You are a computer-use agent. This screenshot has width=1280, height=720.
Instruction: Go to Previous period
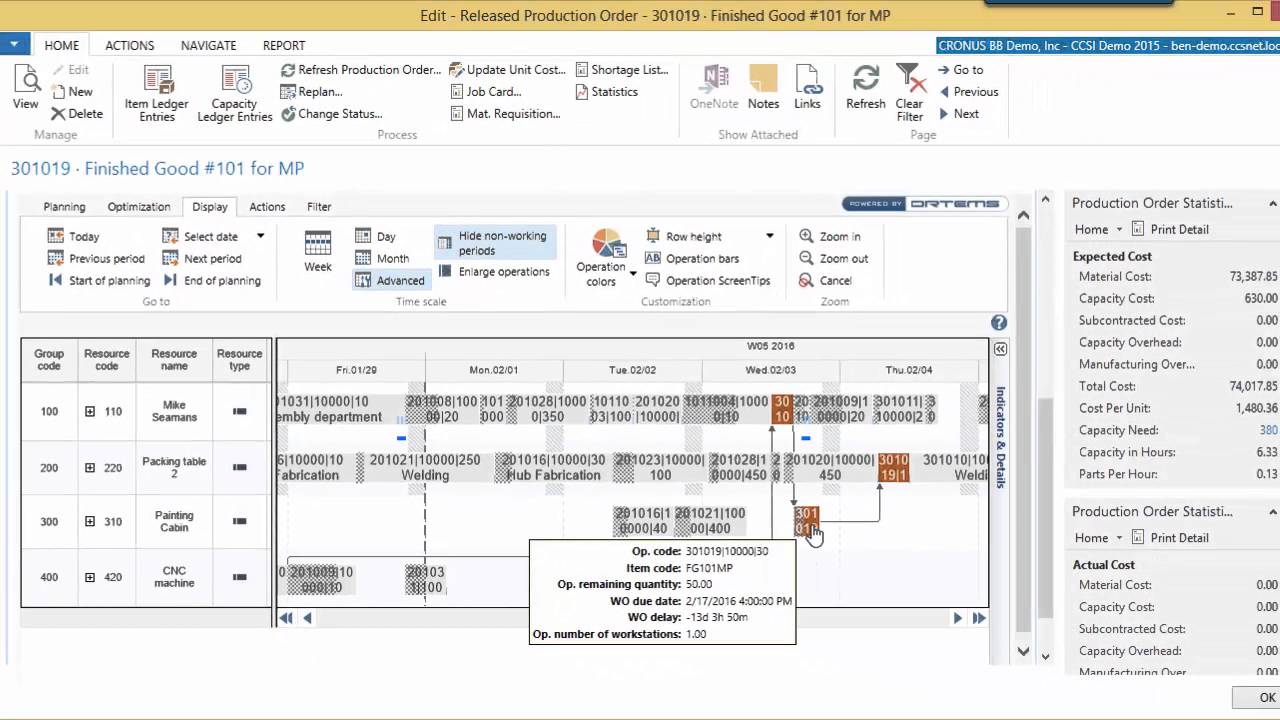pos(96,259)
